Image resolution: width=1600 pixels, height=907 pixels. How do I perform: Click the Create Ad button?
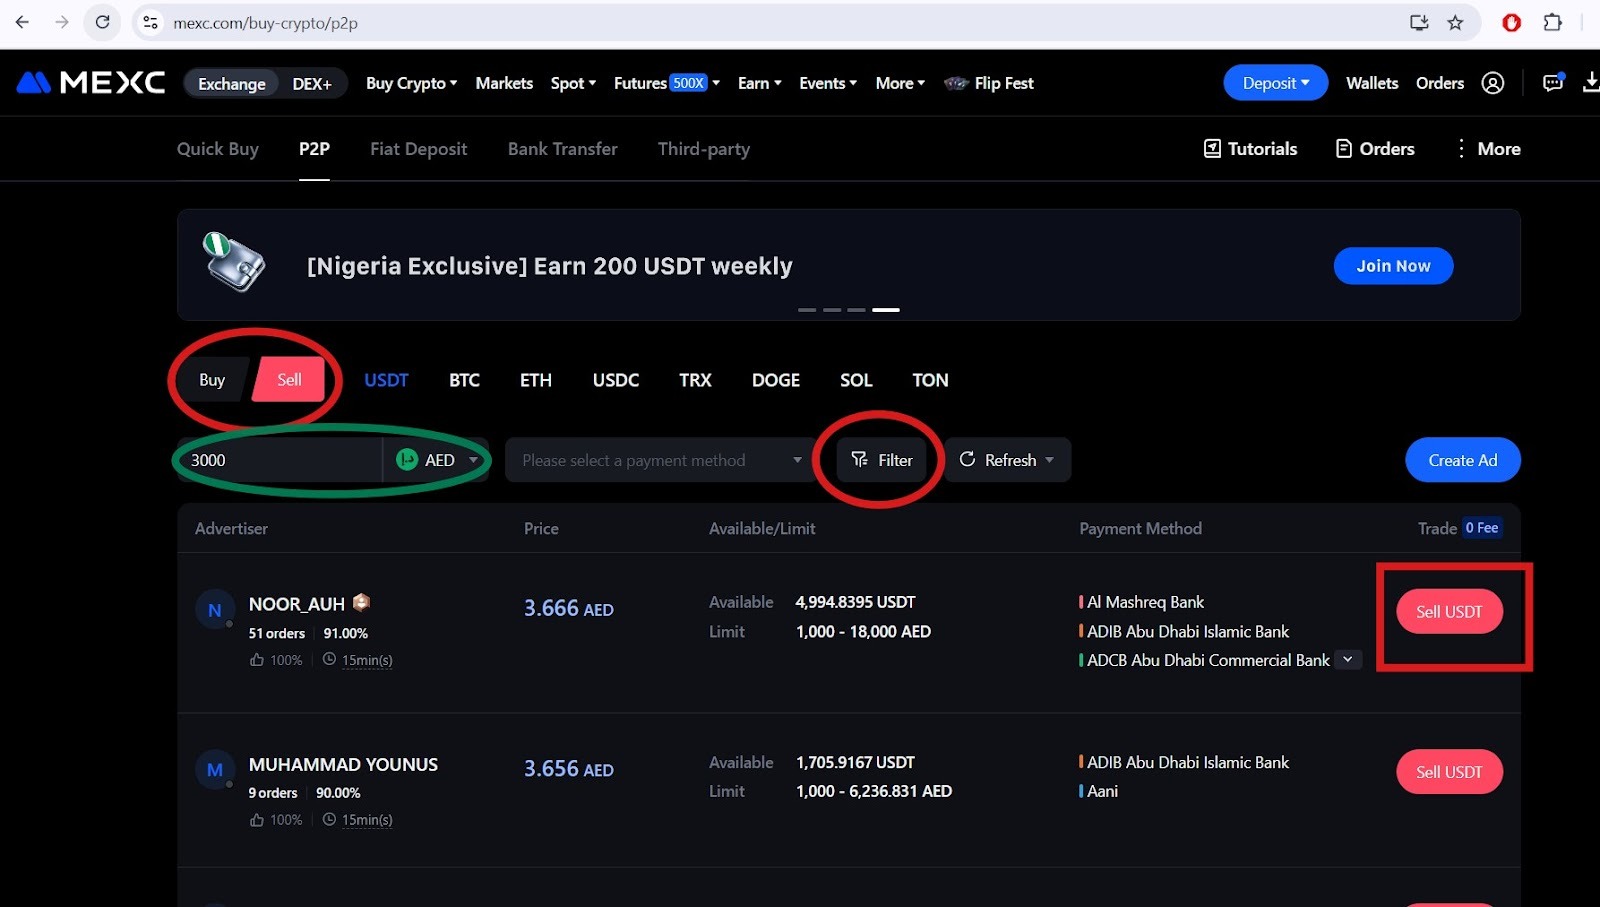click(1462, 460)
